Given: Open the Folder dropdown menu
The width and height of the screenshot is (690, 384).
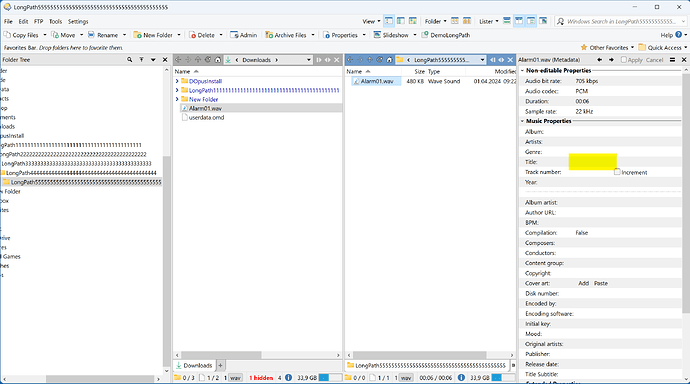Looking at the screenshot, I should pyautogui.click(x=435, y=21).
